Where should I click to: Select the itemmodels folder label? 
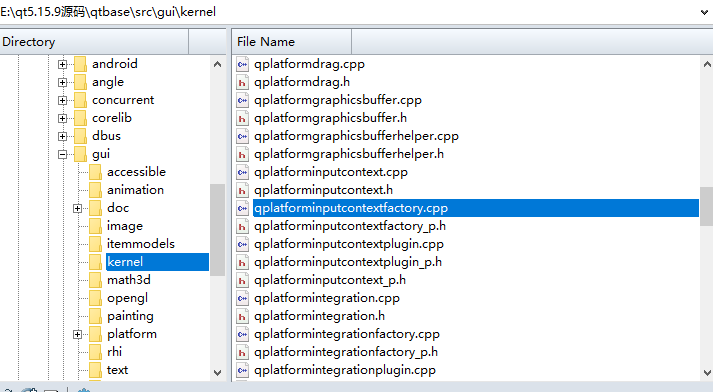point(141,244)
